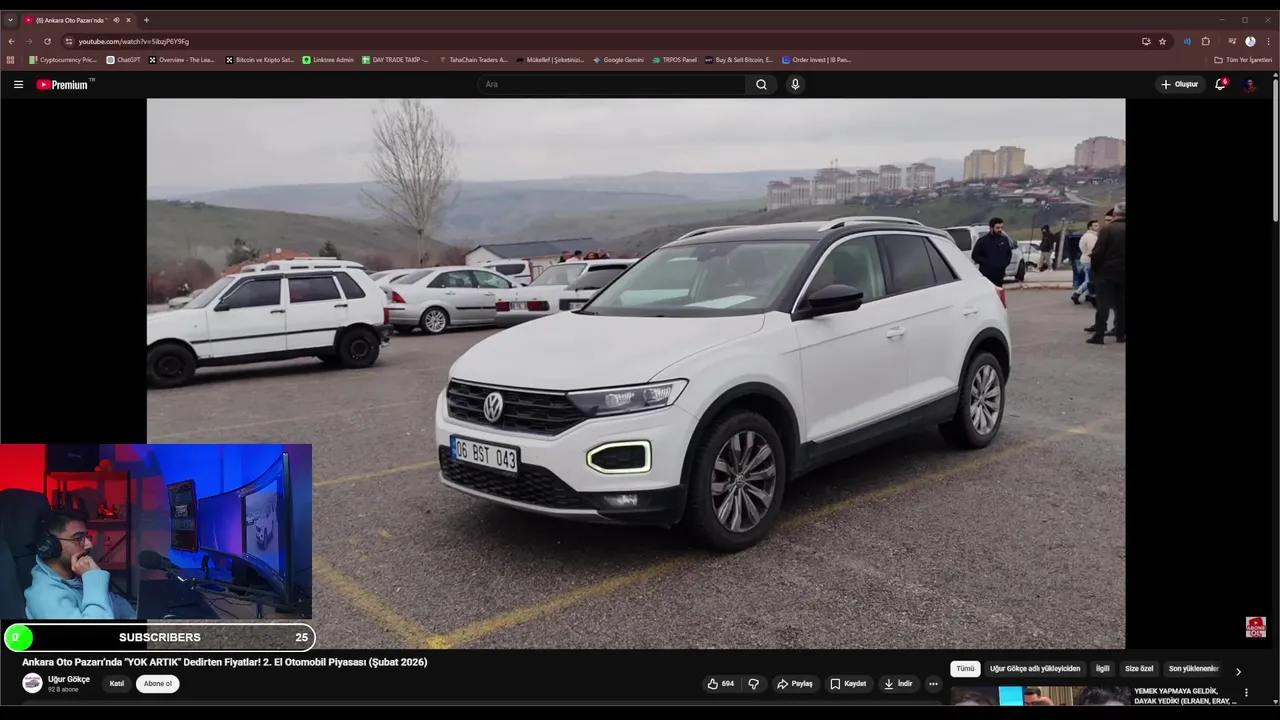The image size is (1280, 720).
Task: Start voice search with microphone icon
Action: tap(795, 85)
